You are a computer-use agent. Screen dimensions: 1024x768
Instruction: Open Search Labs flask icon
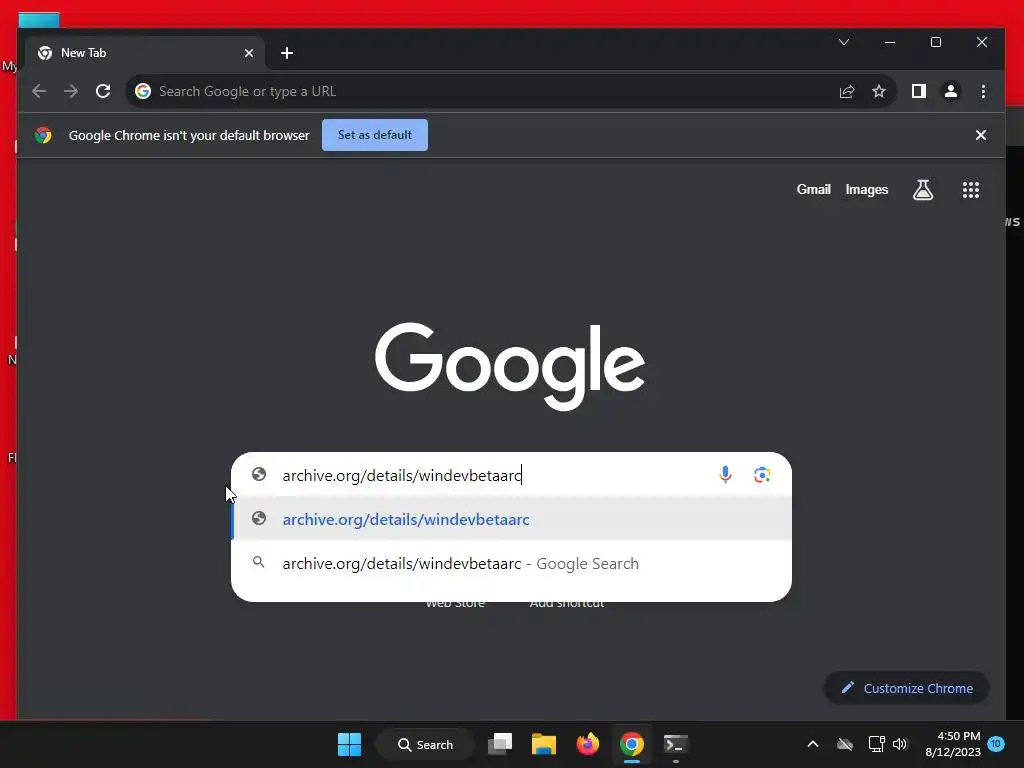click(923, 190)
